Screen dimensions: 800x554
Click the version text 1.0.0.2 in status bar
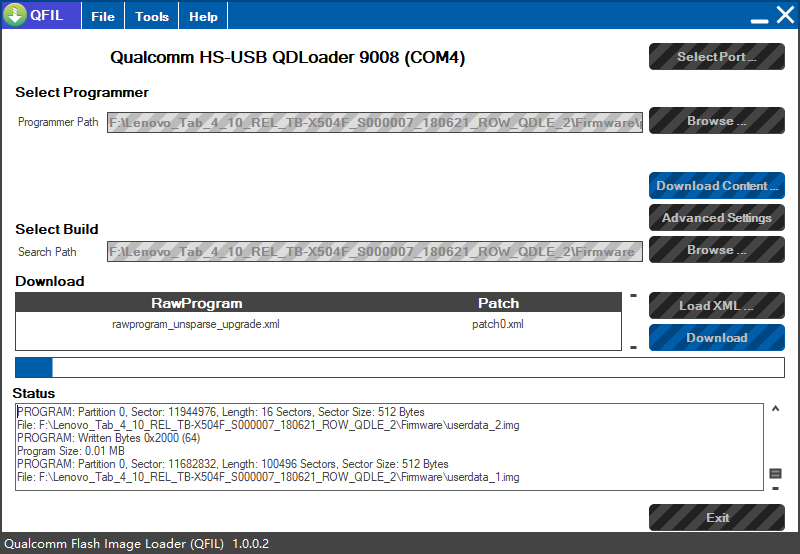(x=251, y=544)
